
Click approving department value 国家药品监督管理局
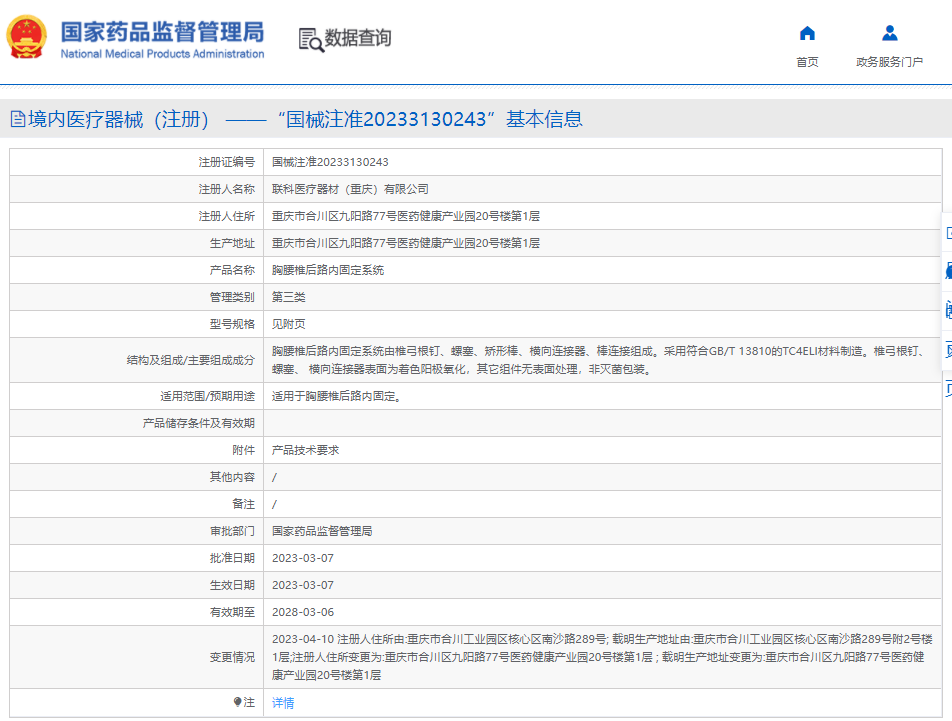click(x=322, y=531)
